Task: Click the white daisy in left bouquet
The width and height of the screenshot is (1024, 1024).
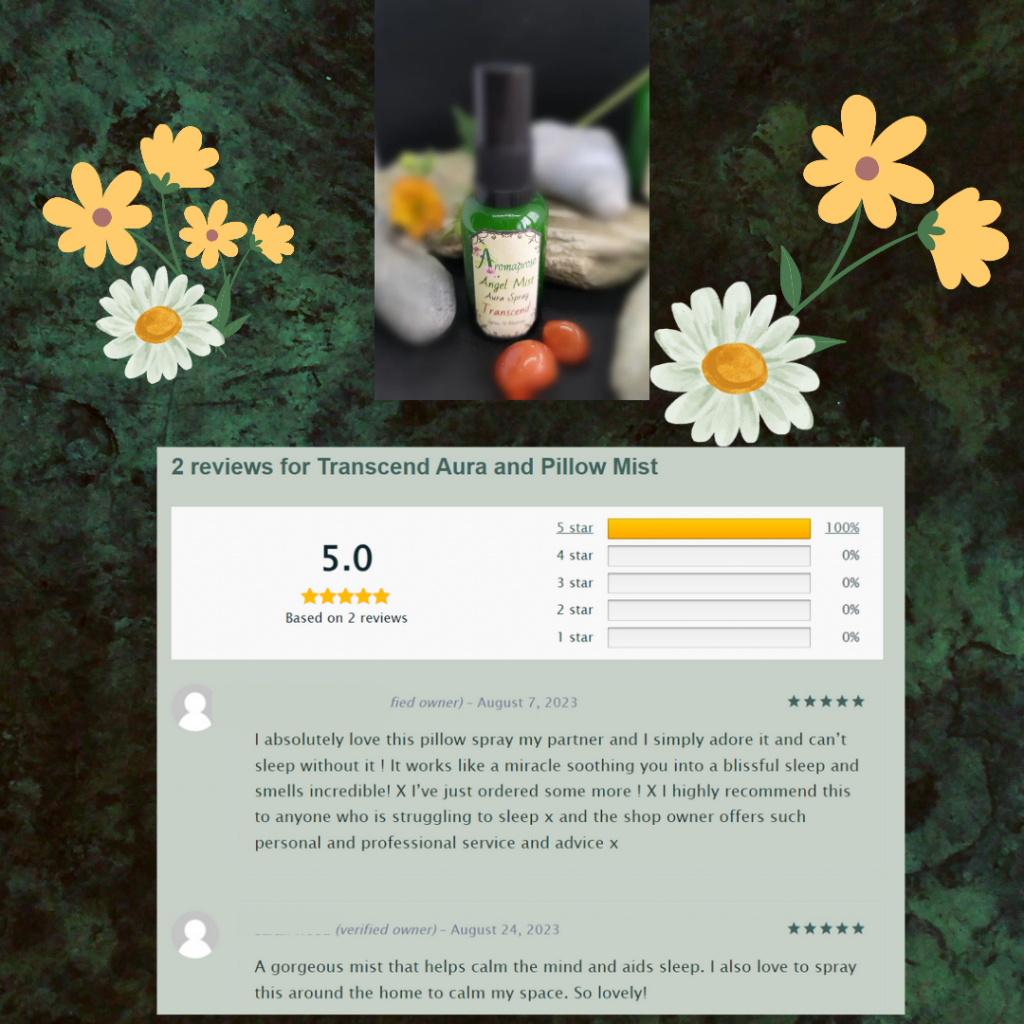Action: click(159, 324)
